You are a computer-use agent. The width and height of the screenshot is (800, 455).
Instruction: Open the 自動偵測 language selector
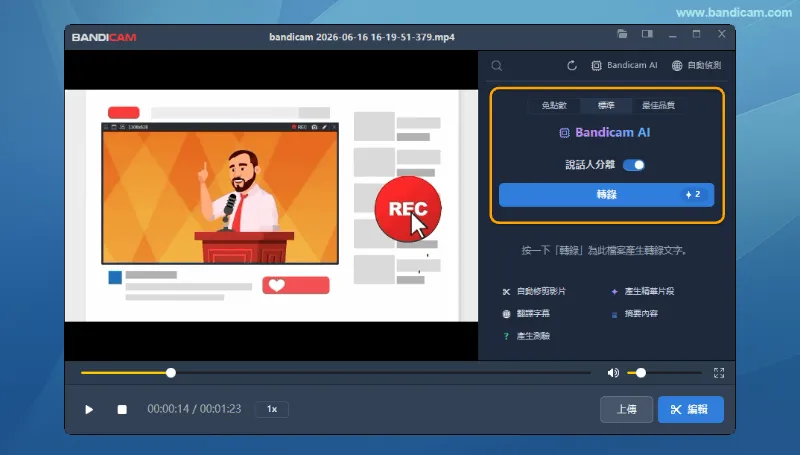click(696, 65)
